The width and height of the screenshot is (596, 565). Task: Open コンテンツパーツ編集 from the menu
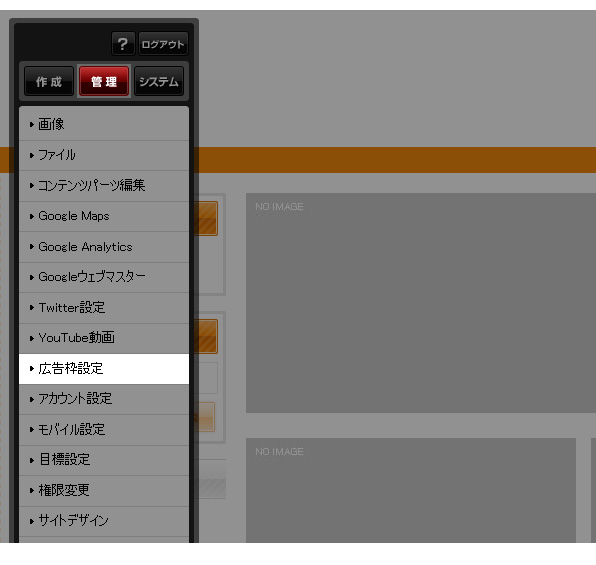[104, 186]
